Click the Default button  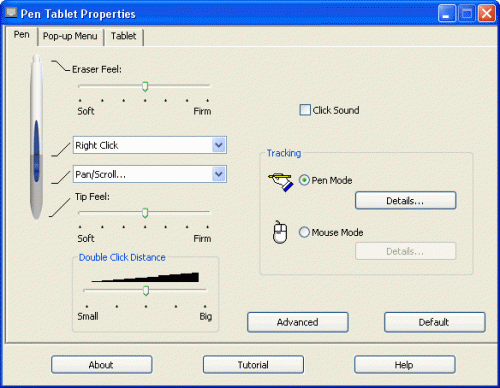pyautogui.click(x=434, y=322)
